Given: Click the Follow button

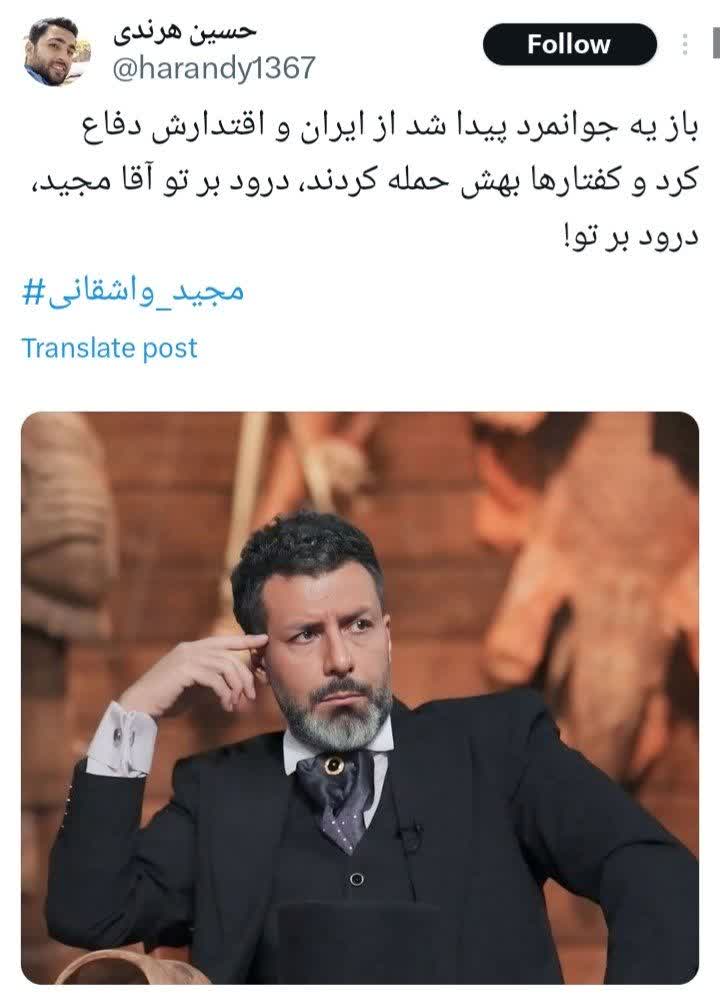Looking at the screenshot, I should click(x=569, y=44).
